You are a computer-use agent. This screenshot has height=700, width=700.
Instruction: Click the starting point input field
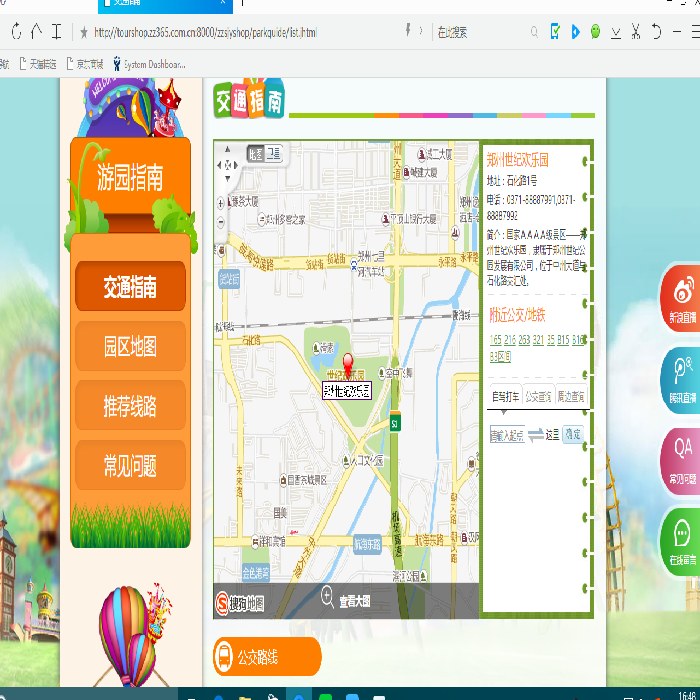[506, 436]
